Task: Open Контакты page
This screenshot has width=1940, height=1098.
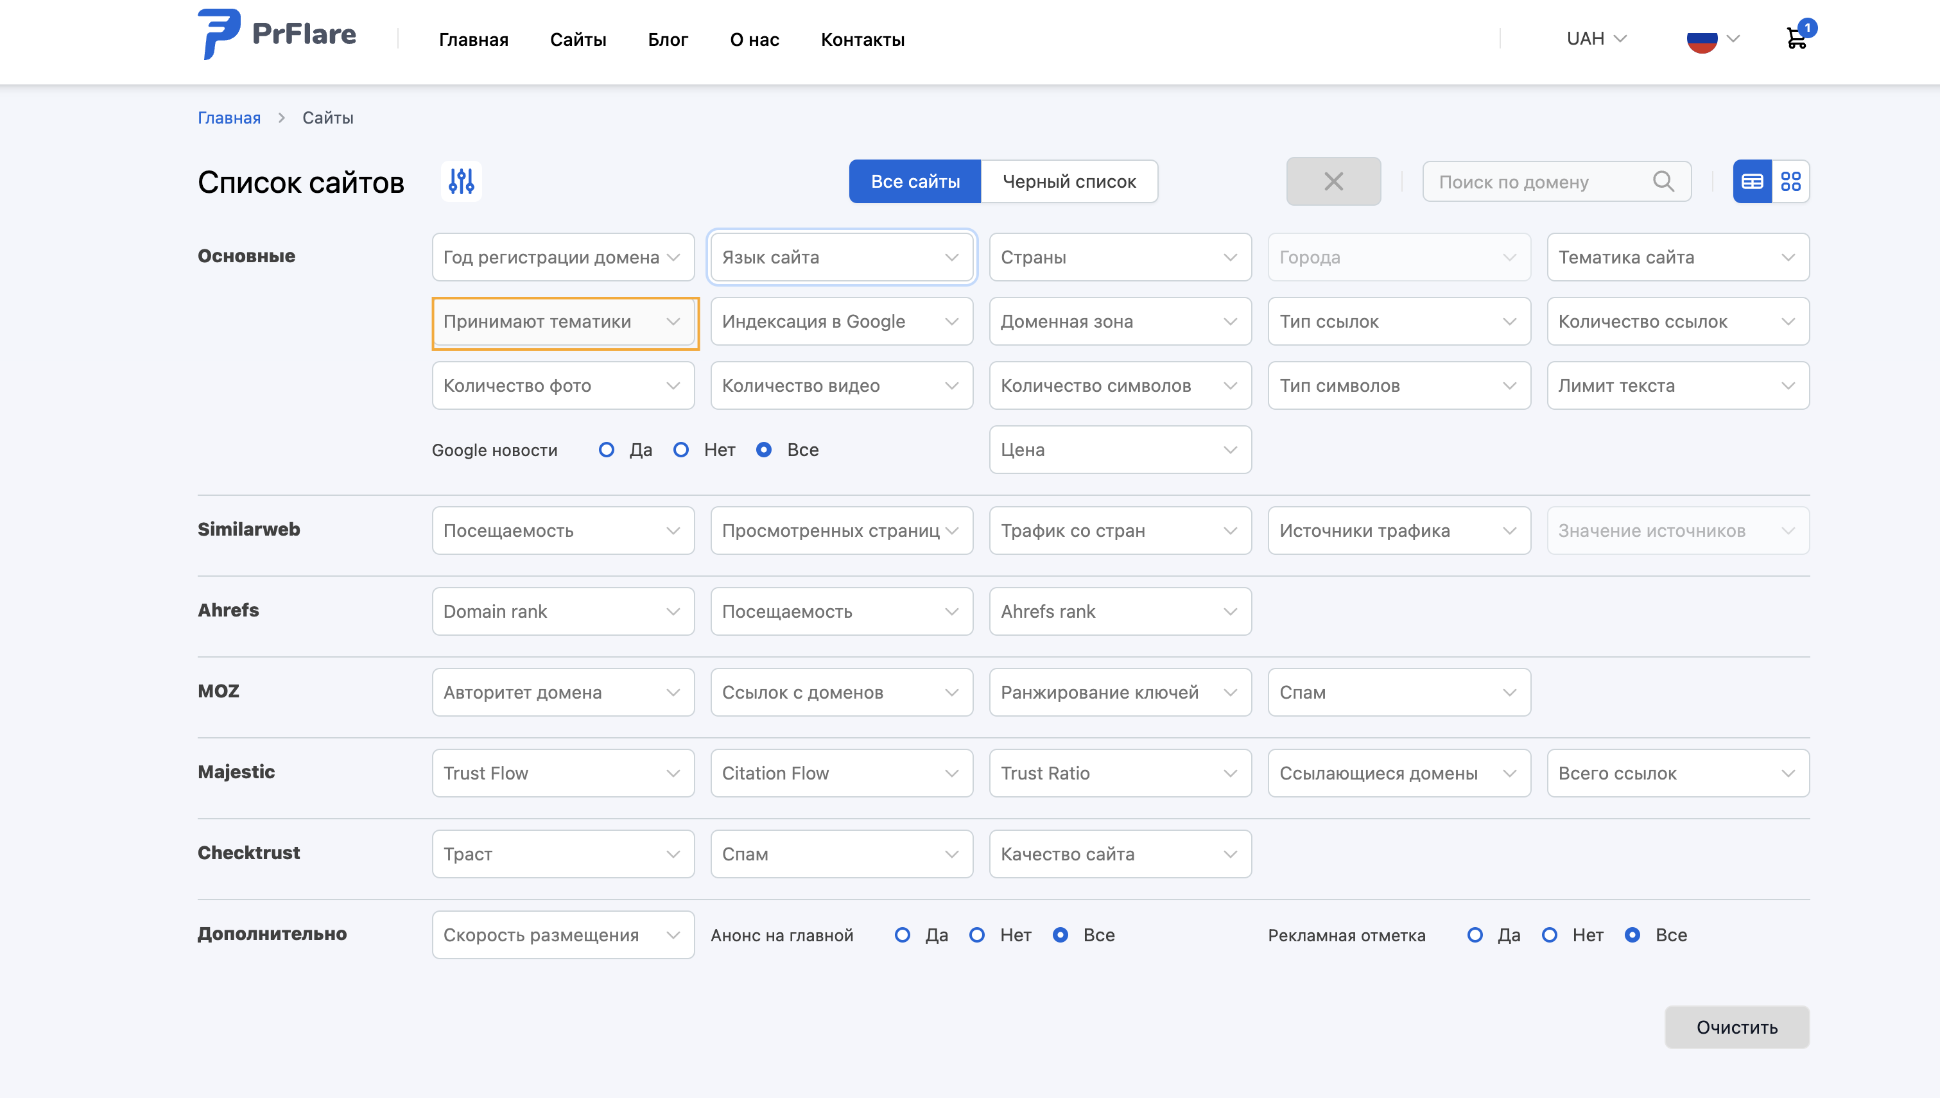Action: tap(863, 40)
